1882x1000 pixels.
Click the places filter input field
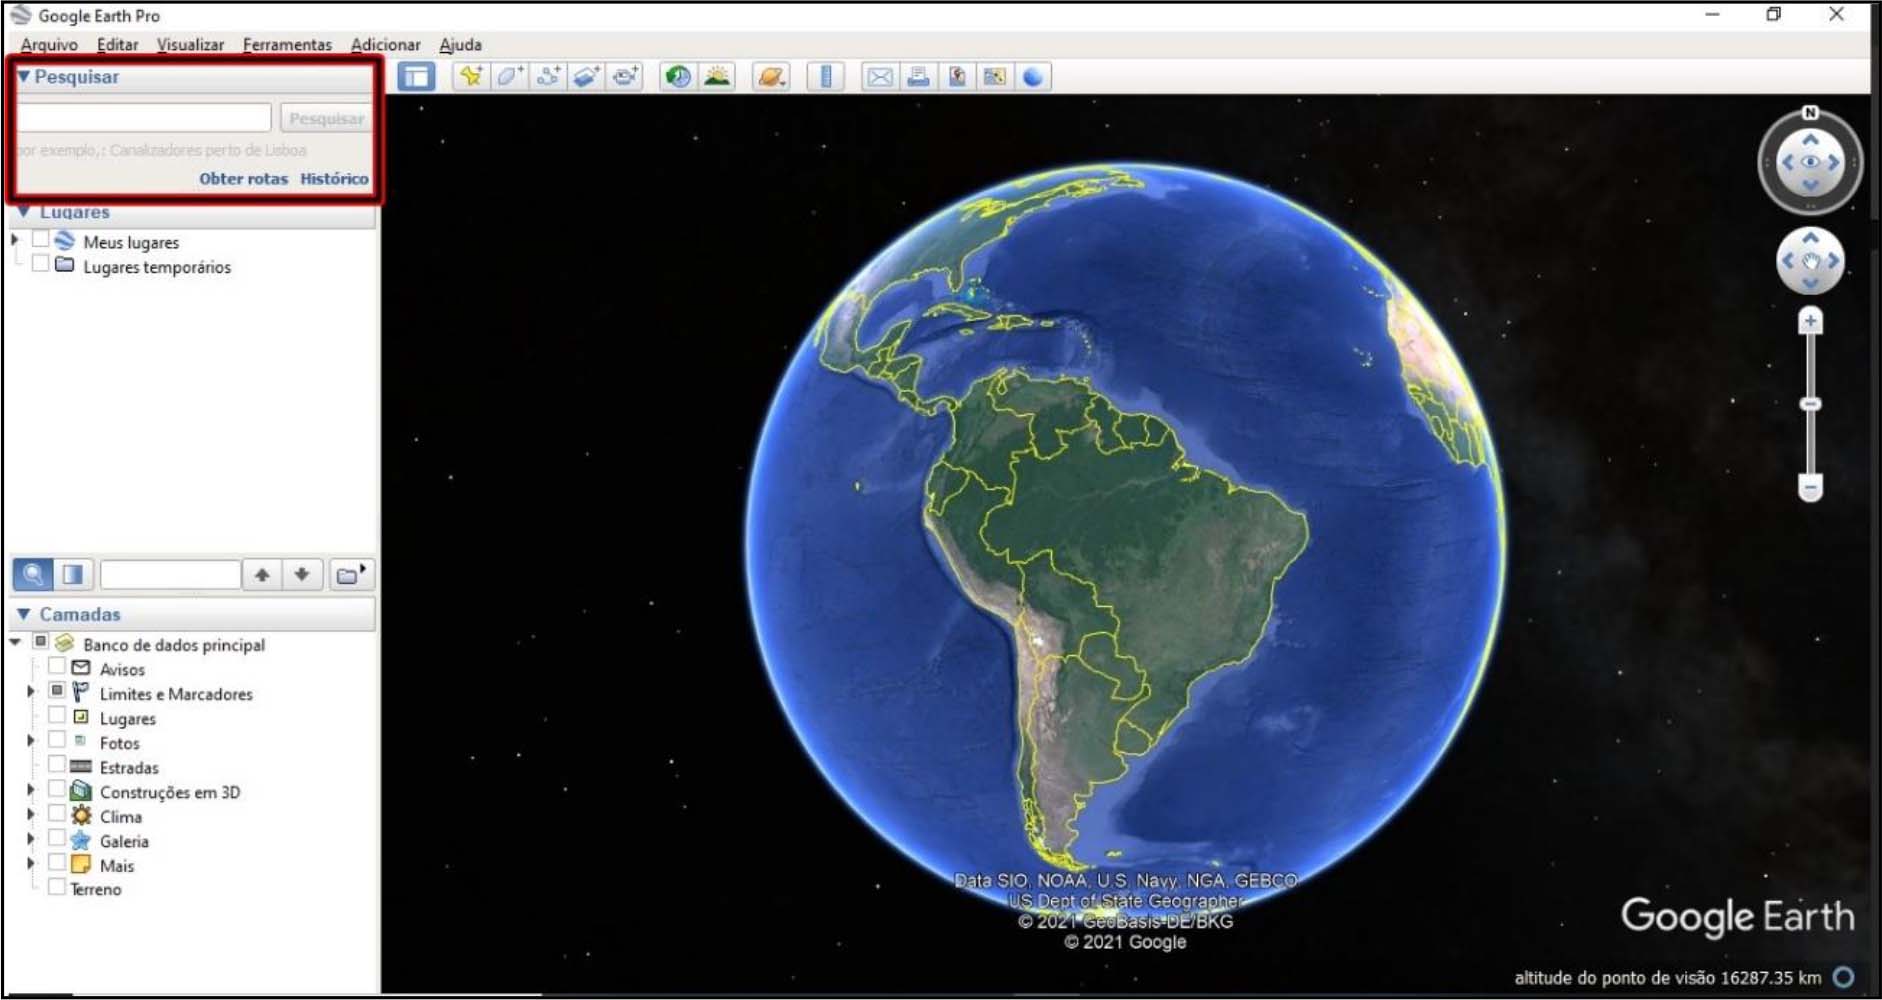pos(170,574)
